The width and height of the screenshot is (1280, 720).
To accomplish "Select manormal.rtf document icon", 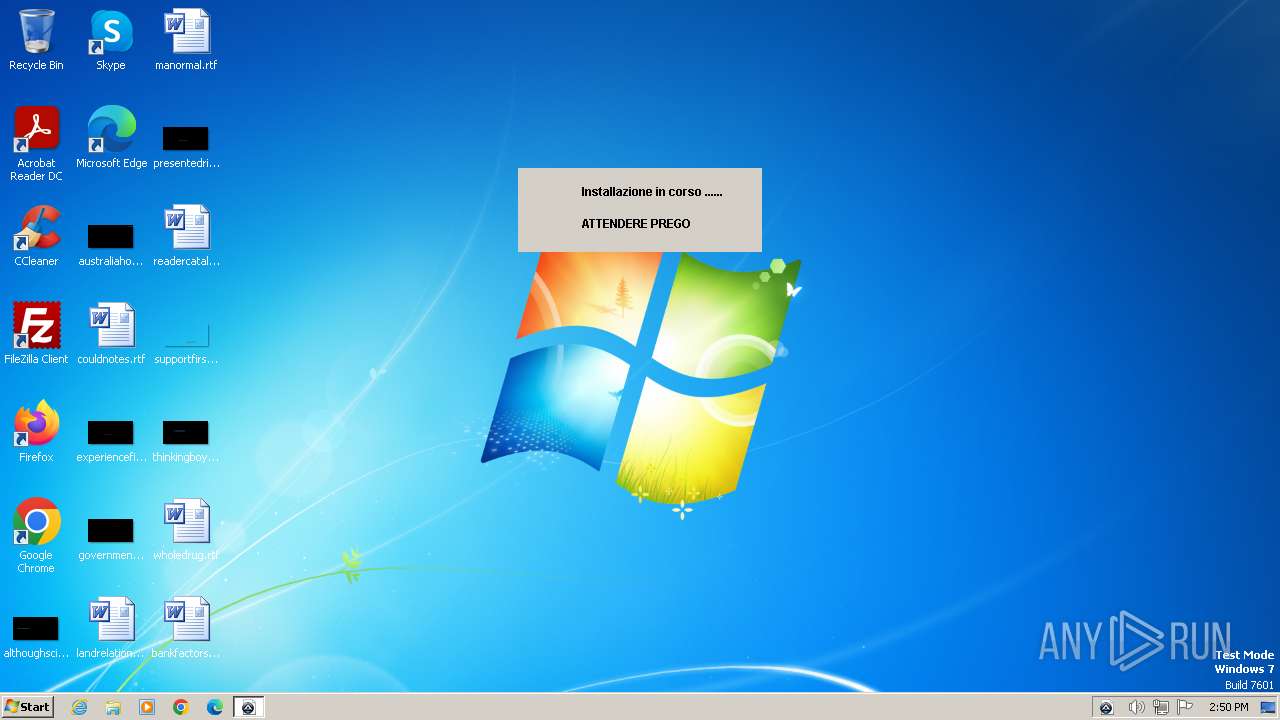I will click(x=186, y=40).
